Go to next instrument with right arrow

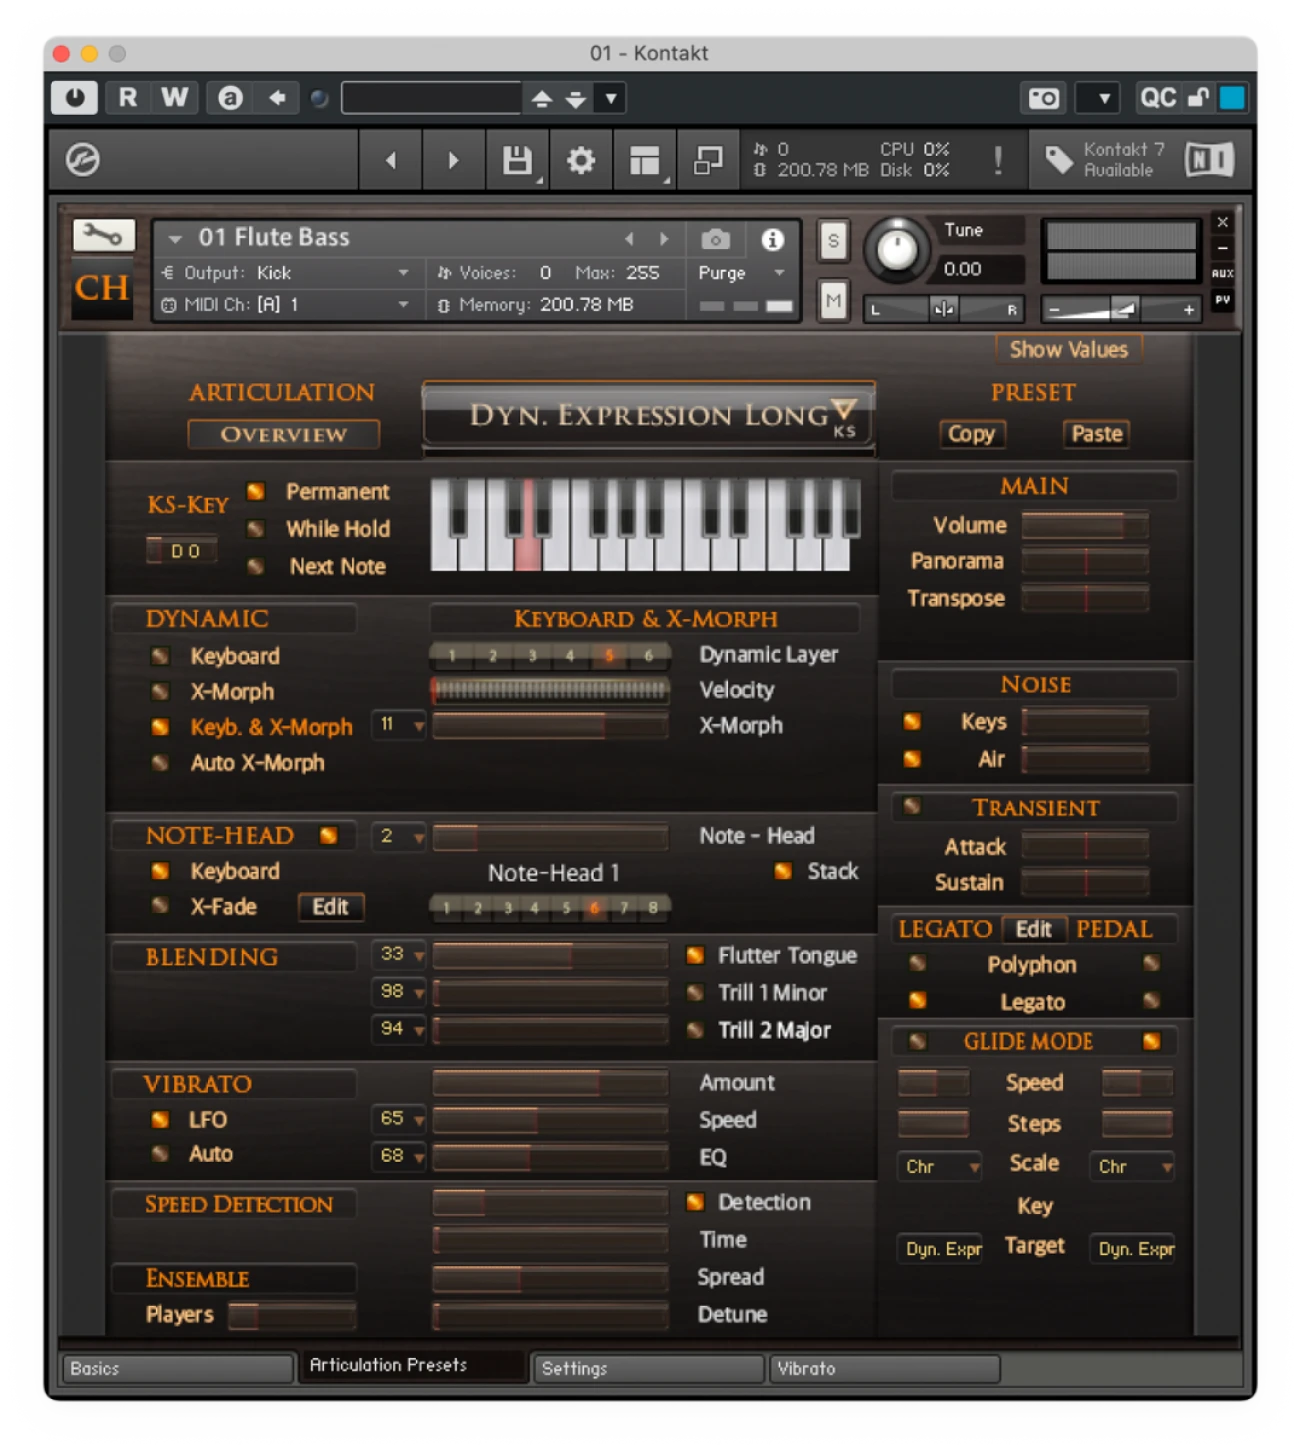tap(453, 160)
